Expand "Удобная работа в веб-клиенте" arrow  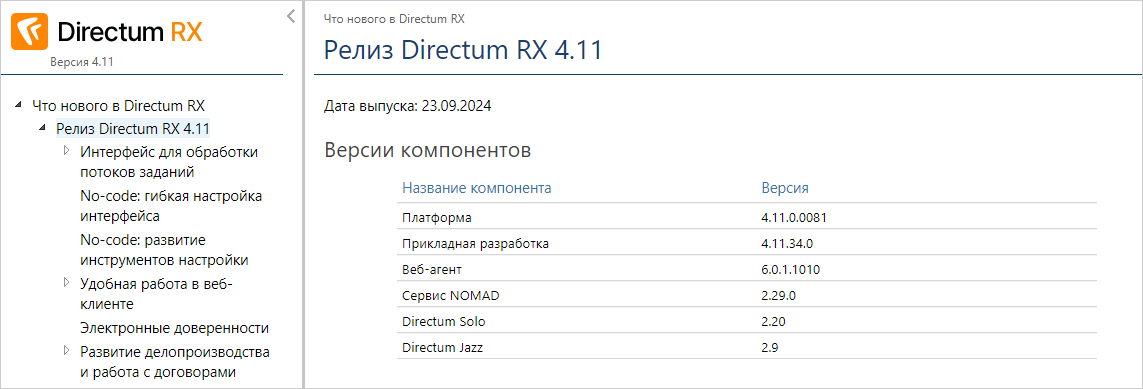pos(66,283)
